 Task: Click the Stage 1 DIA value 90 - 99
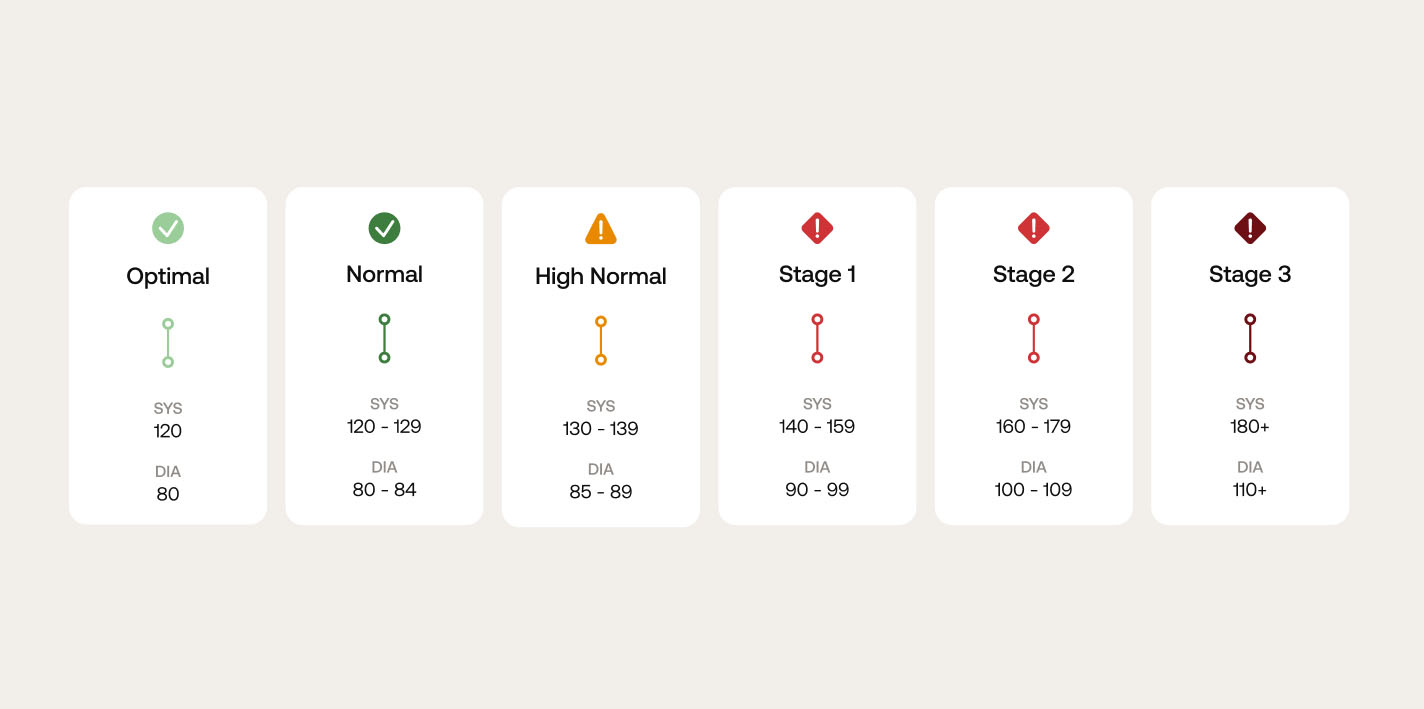817,490
